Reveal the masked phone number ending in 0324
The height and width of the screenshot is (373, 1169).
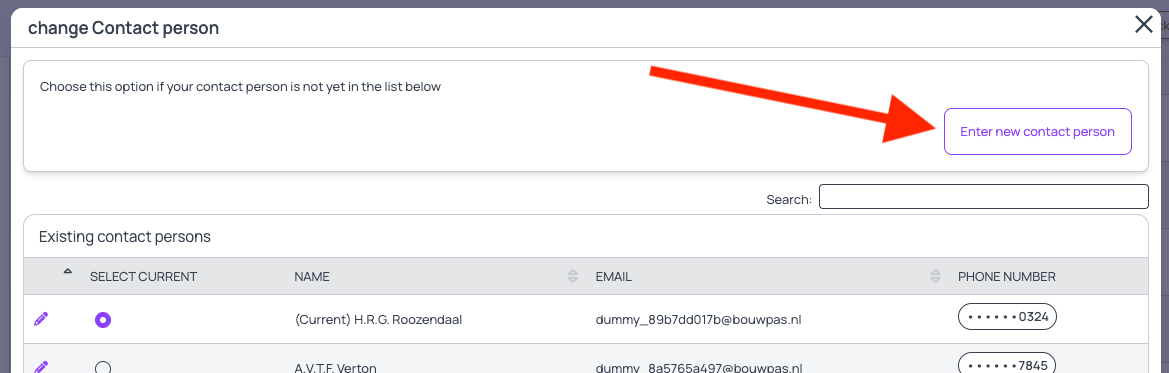point(1007,317)
